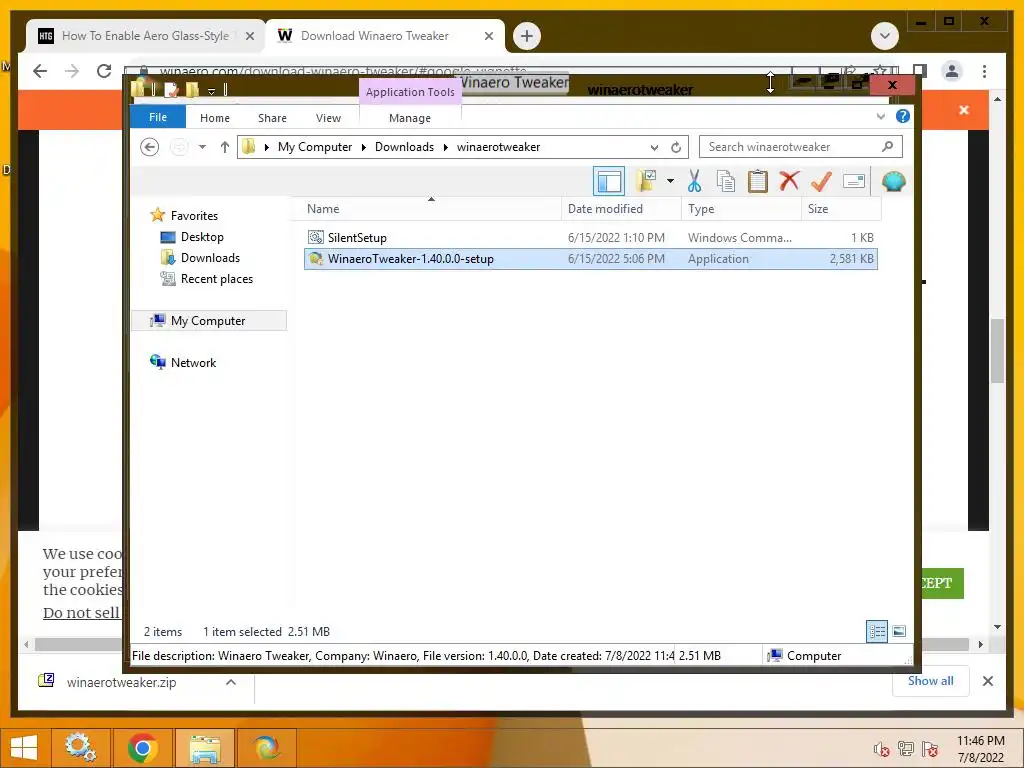
Task: Close the Chrome downloads bar
Action: [x=988, y=681]
